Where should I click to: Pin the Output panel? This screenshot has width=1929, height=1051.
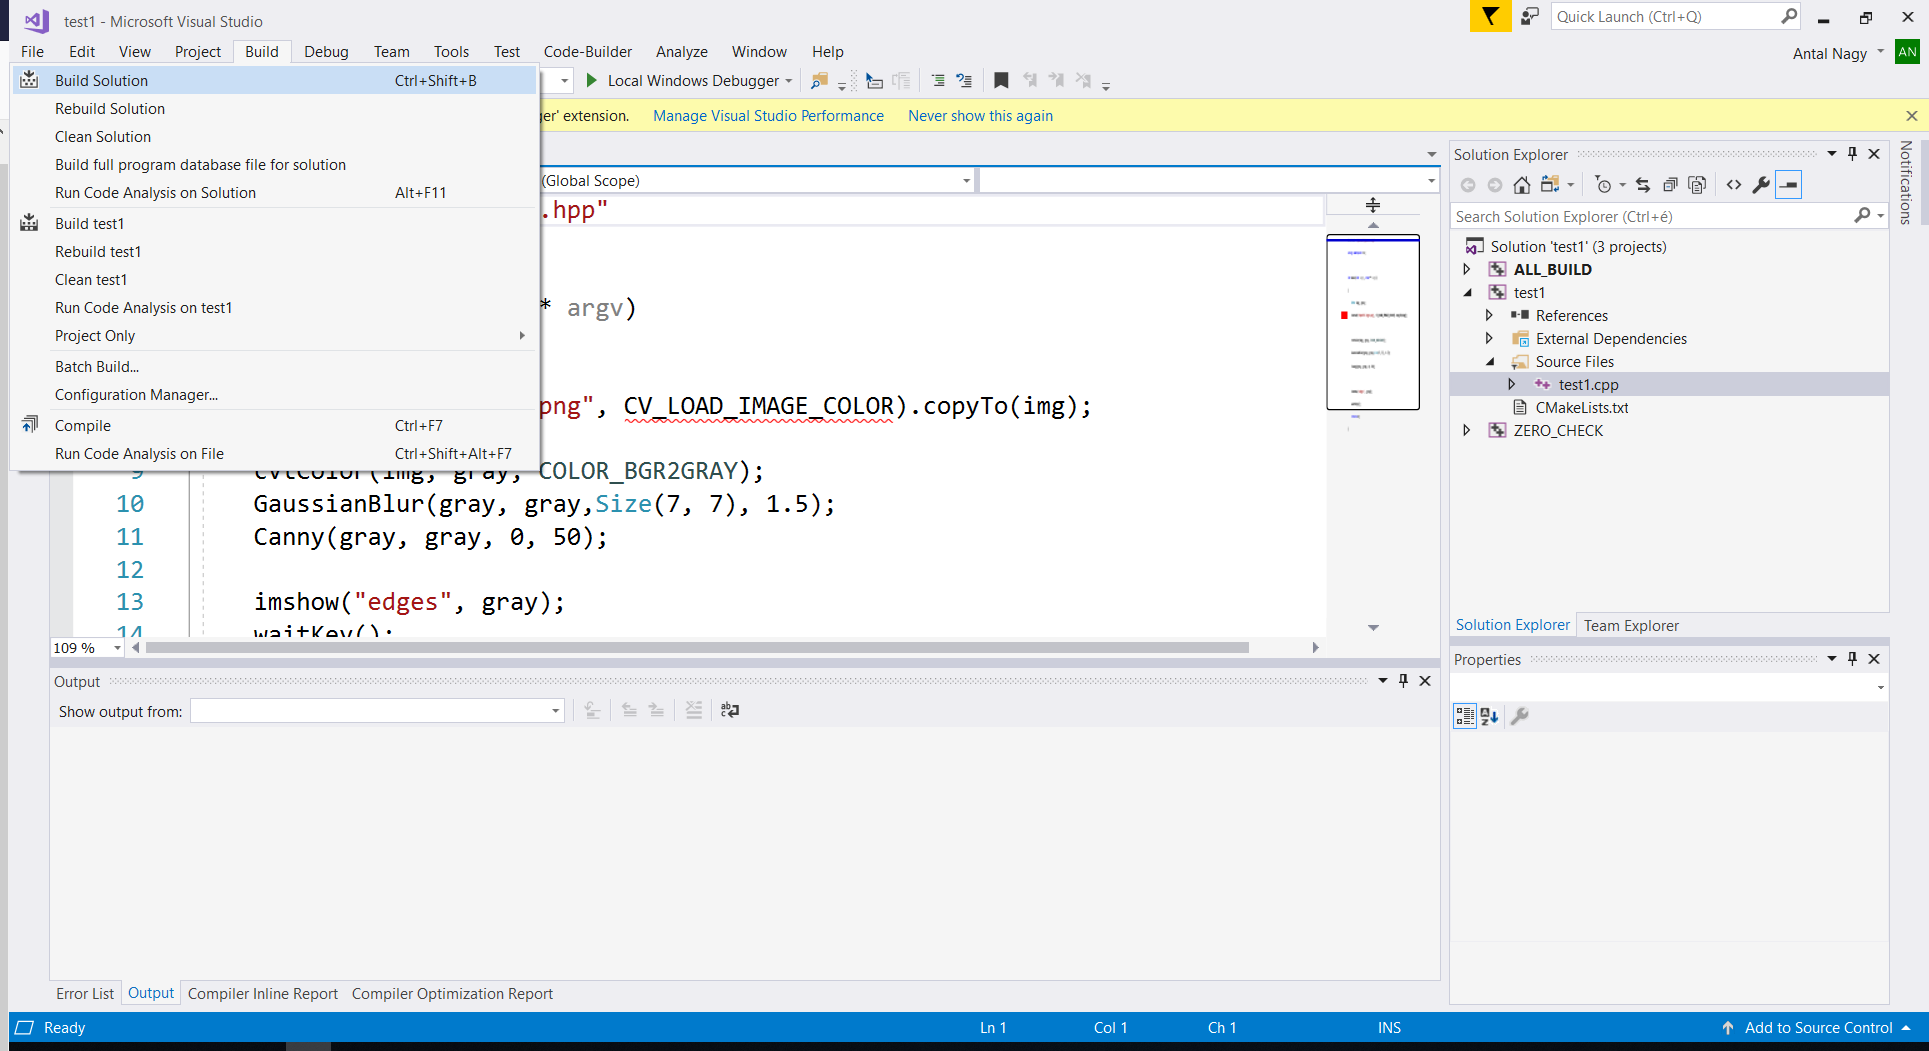pyautogui.click(x=1403, y=681)
